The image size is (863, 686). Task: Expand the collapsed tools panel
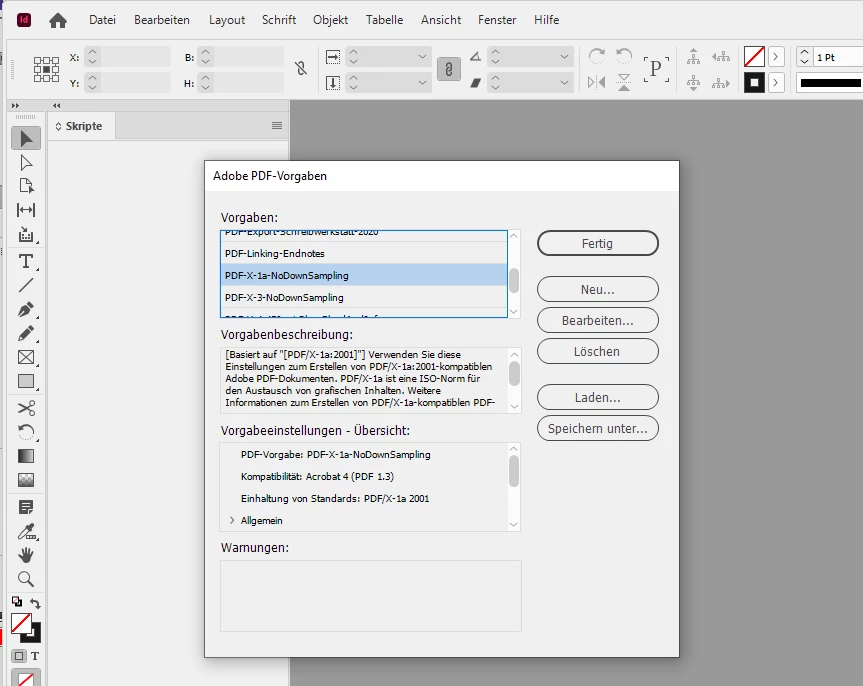point(15,105)
